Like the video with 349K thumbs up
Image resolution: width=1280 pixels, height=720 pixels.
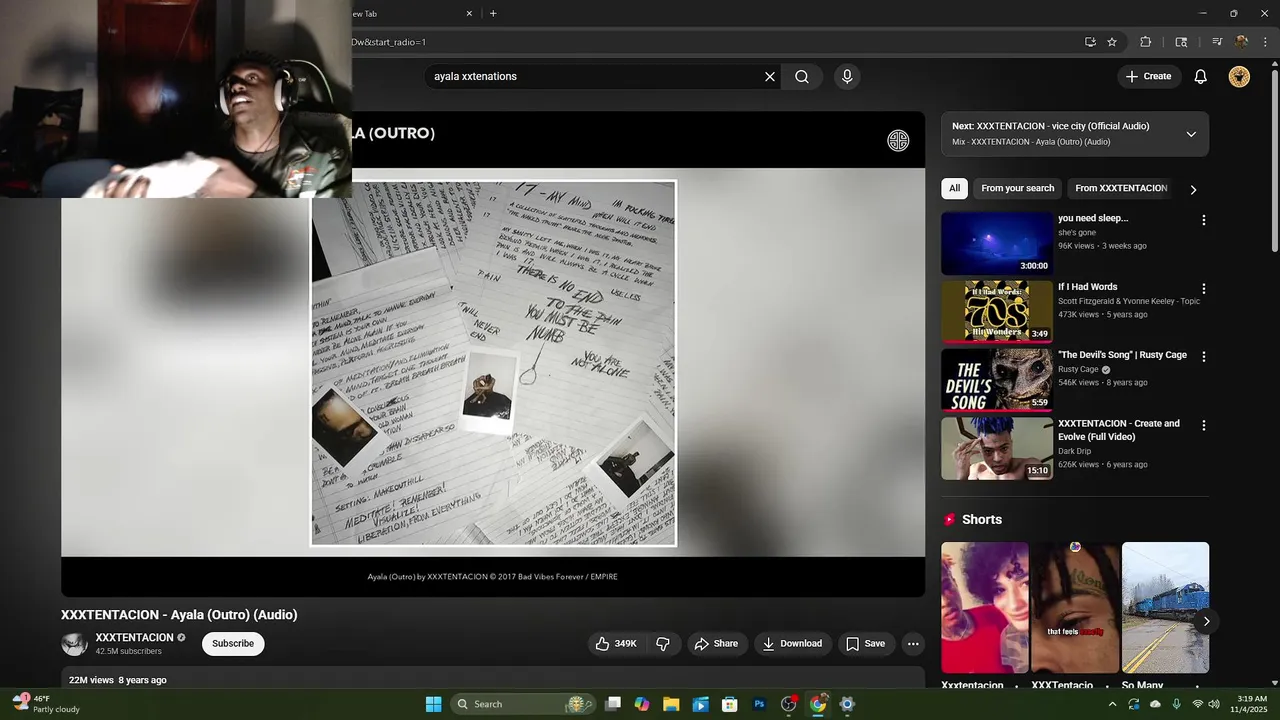(617, 644)
